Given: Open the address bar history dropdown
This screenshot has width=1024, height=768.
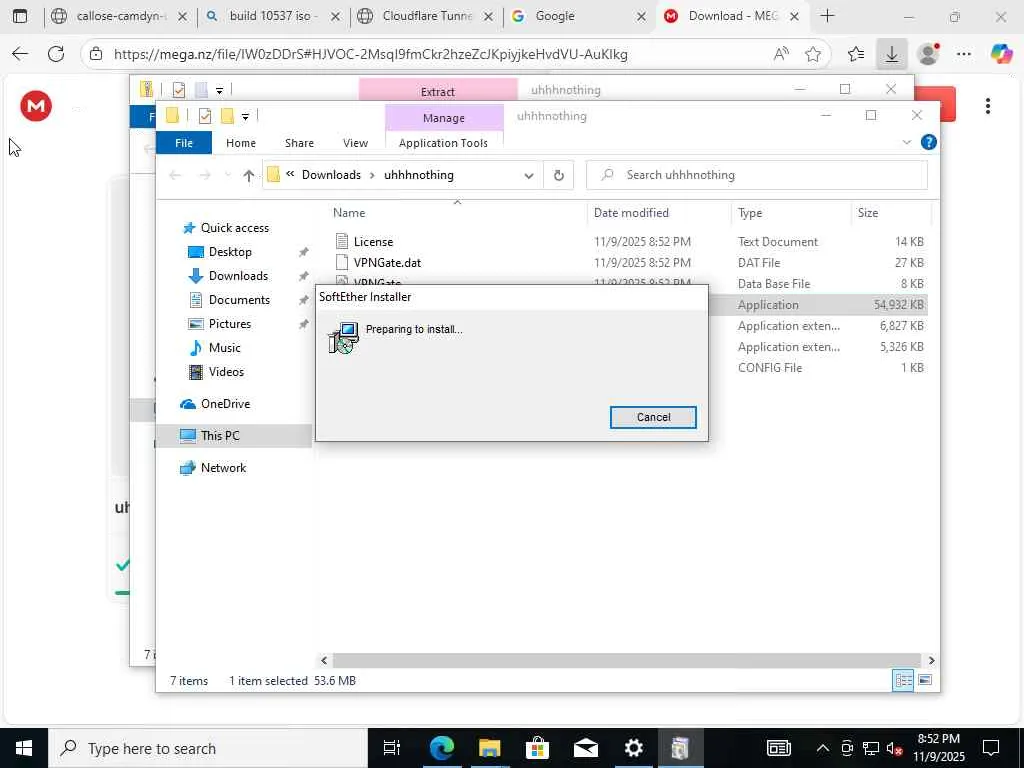Looking at the screenshot, I should (x=528, y=175).
